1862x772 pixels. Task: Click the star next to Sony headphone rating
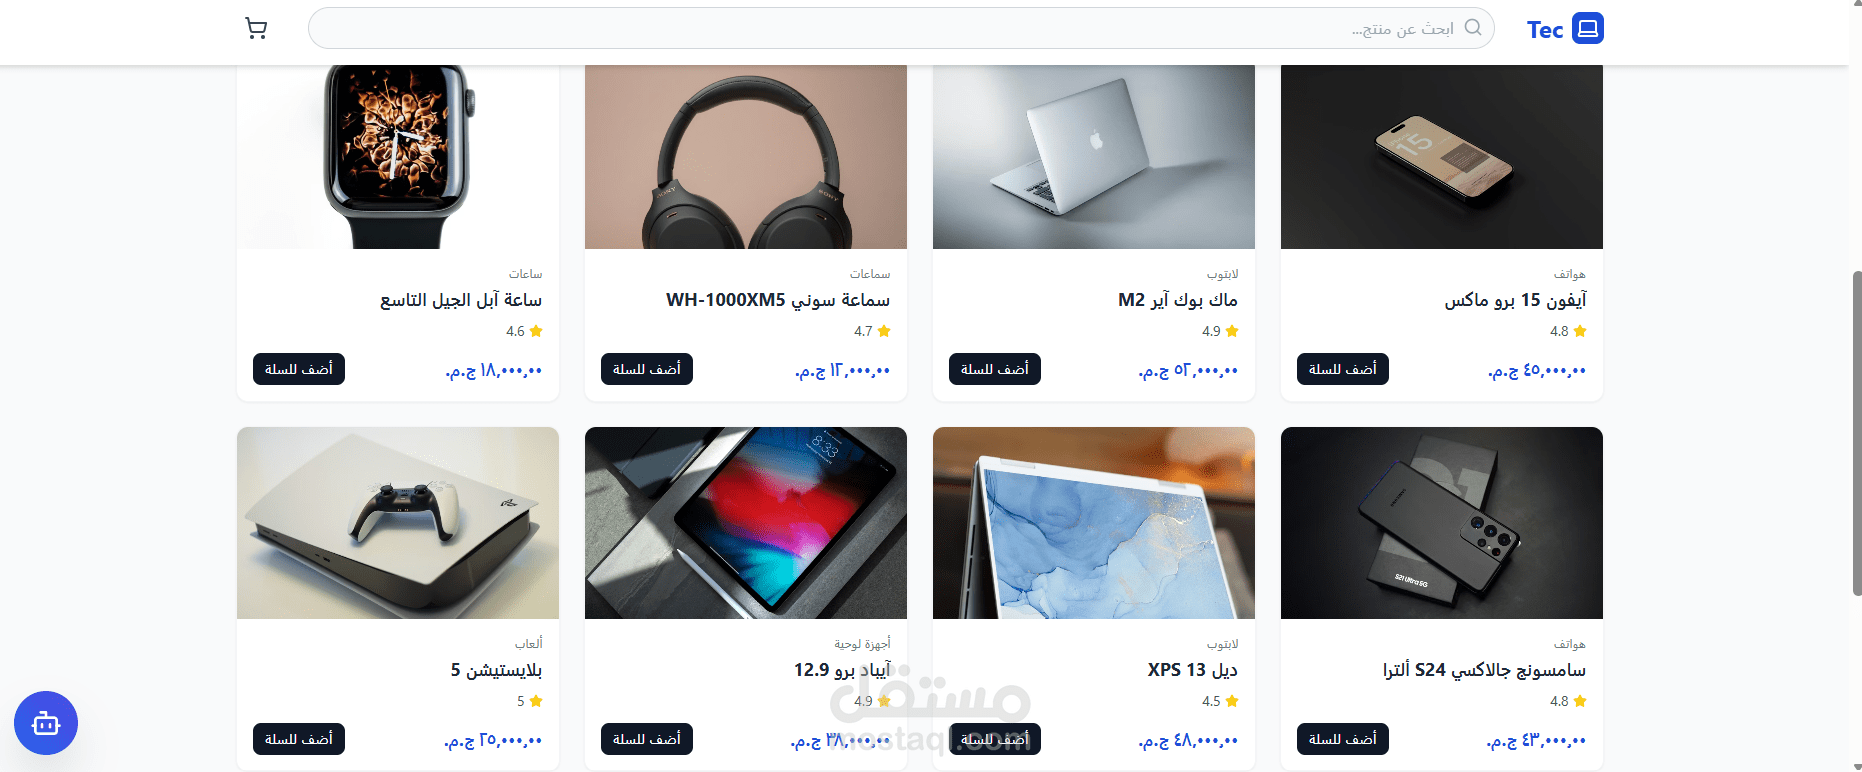884,331
